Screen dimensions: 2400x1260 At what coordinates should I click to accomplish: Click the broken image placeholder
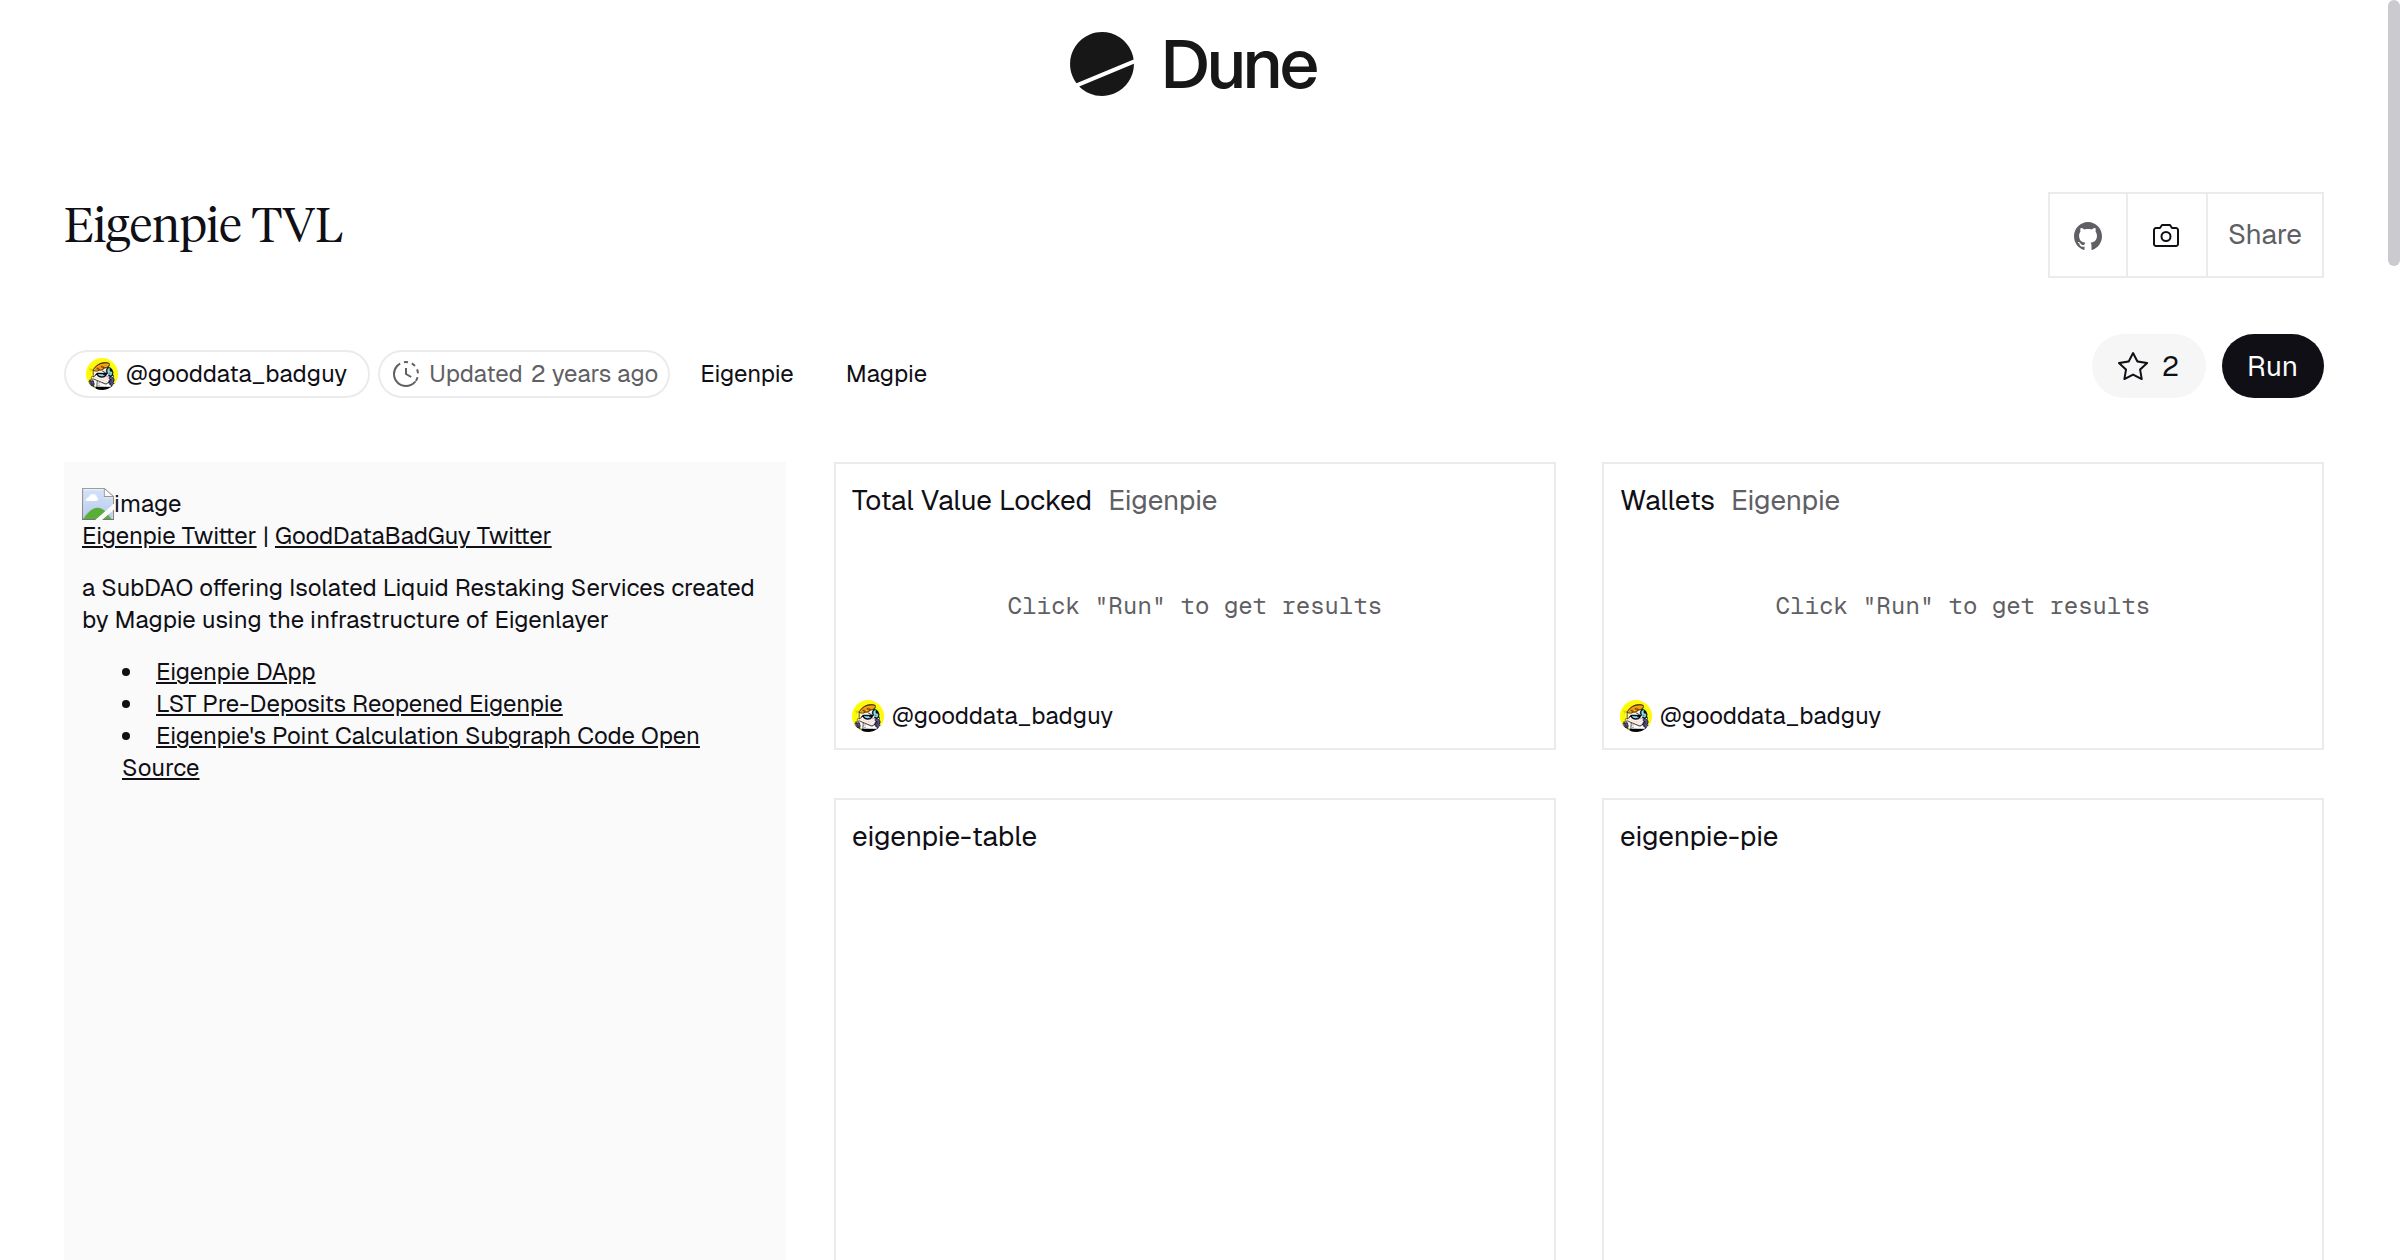[x=98, y=504]
